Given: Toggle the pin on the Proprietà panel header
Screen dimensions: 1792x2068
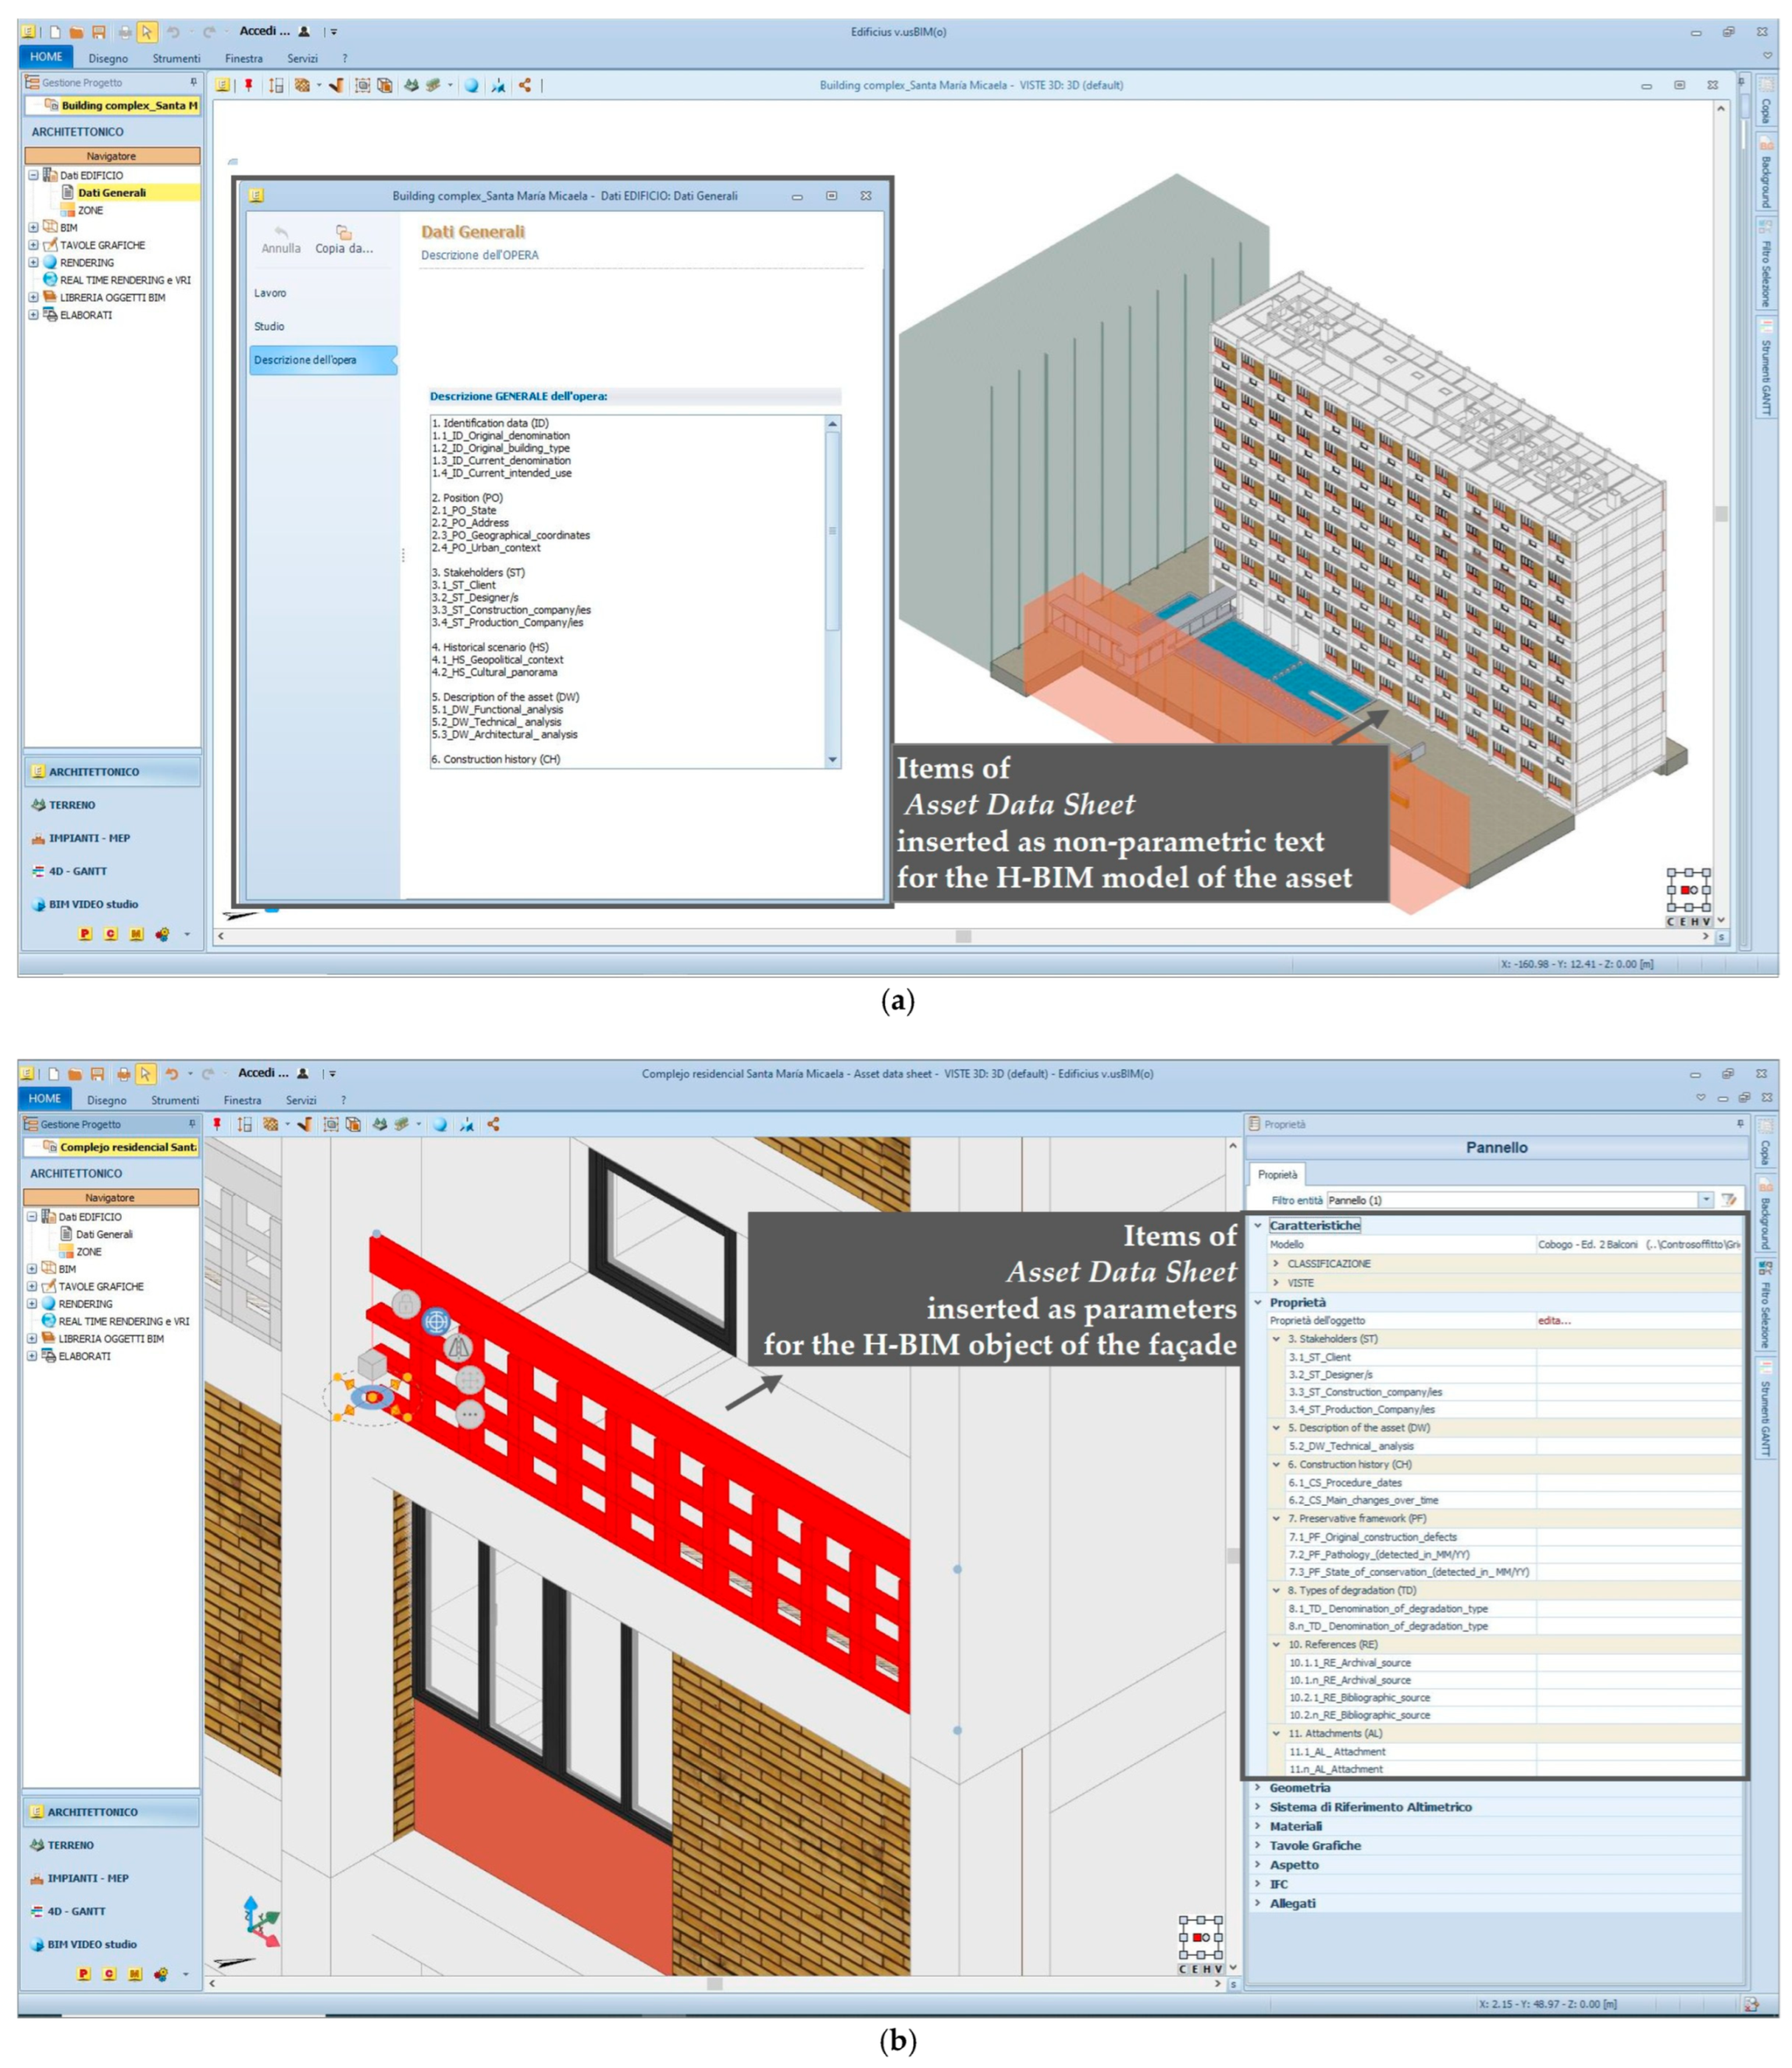Looking at the screenshot, I should [x=1740, y=1124].
